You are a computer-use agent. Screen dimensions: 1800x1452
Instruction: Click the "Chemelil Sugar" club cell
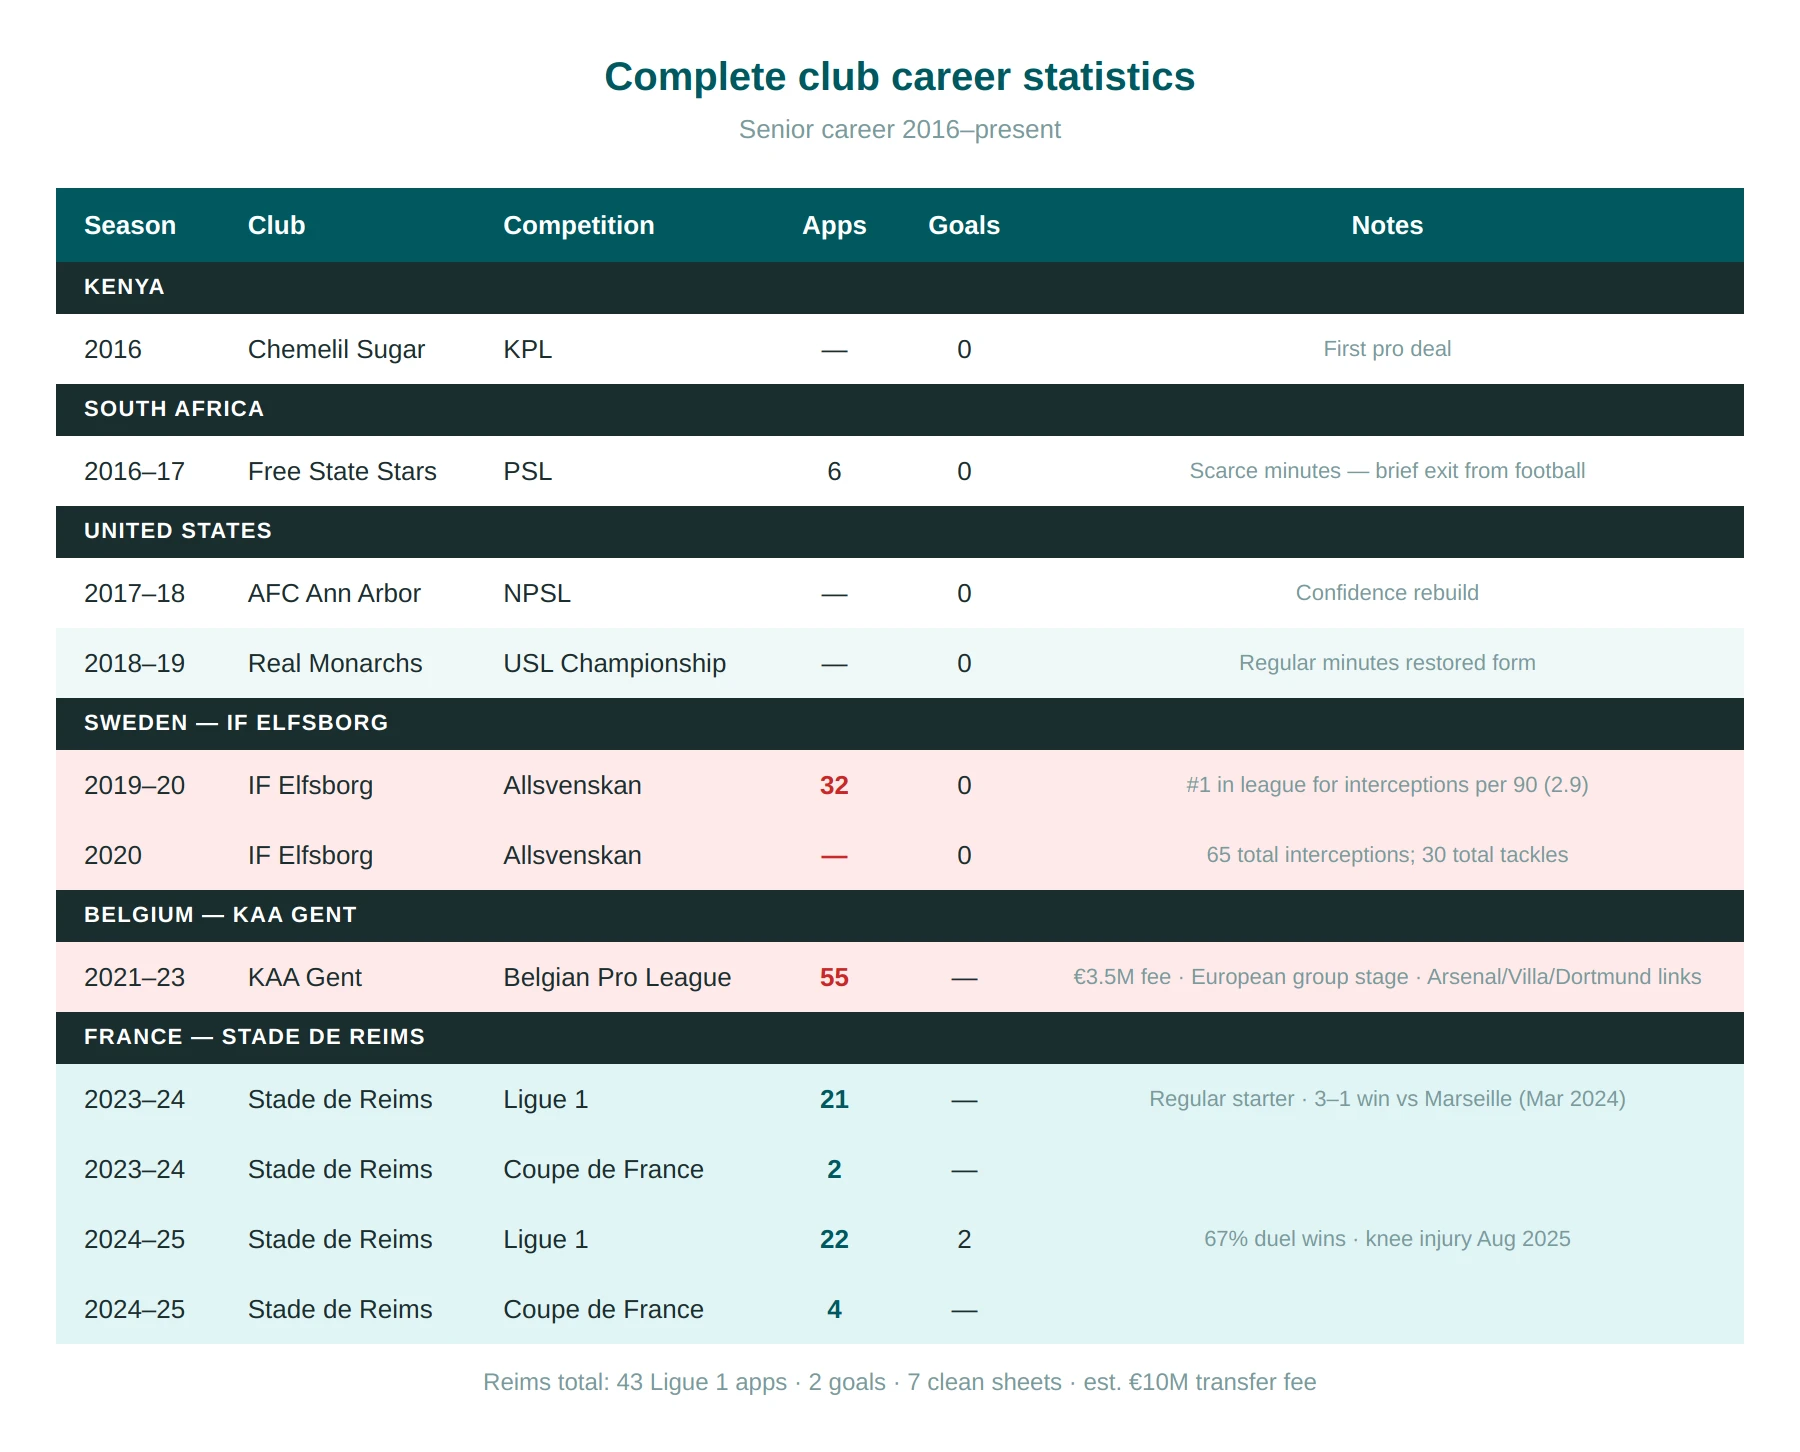[x=336, y=349]
